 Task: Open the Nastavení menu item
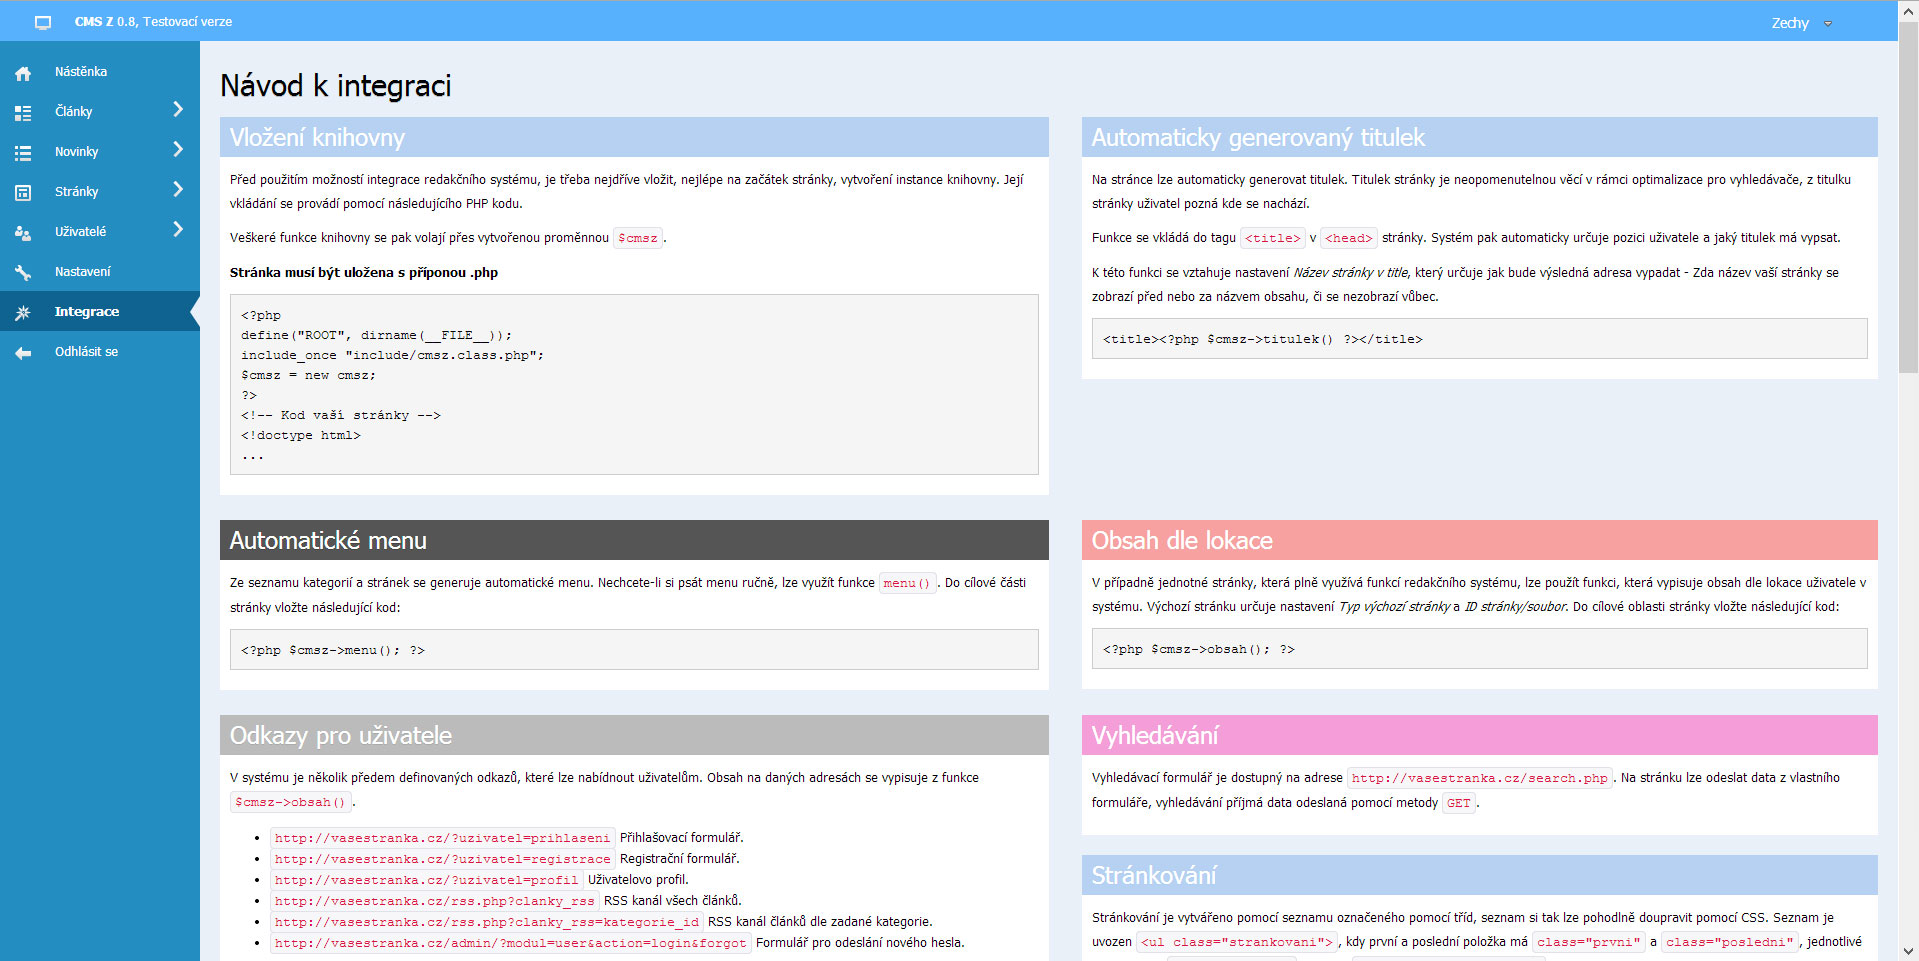83,272
